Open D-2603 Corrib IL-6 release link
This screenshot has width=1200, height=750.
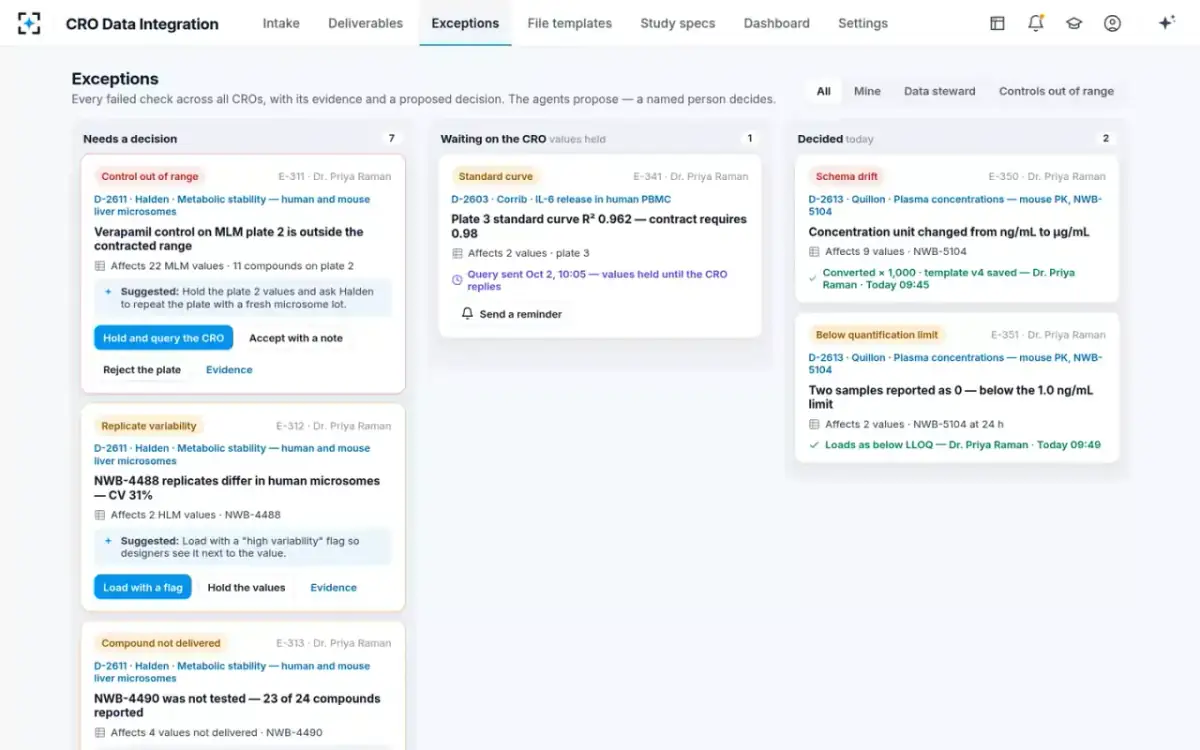[561, 199]
